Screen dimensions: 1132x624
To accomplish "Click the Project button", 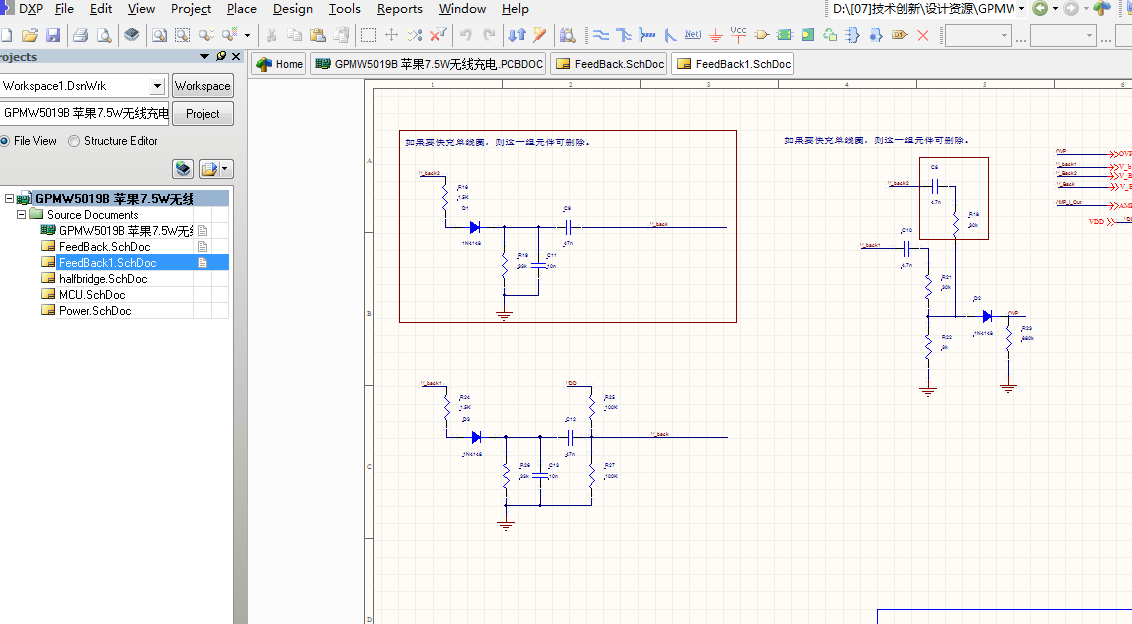I will tap(203, 114).
